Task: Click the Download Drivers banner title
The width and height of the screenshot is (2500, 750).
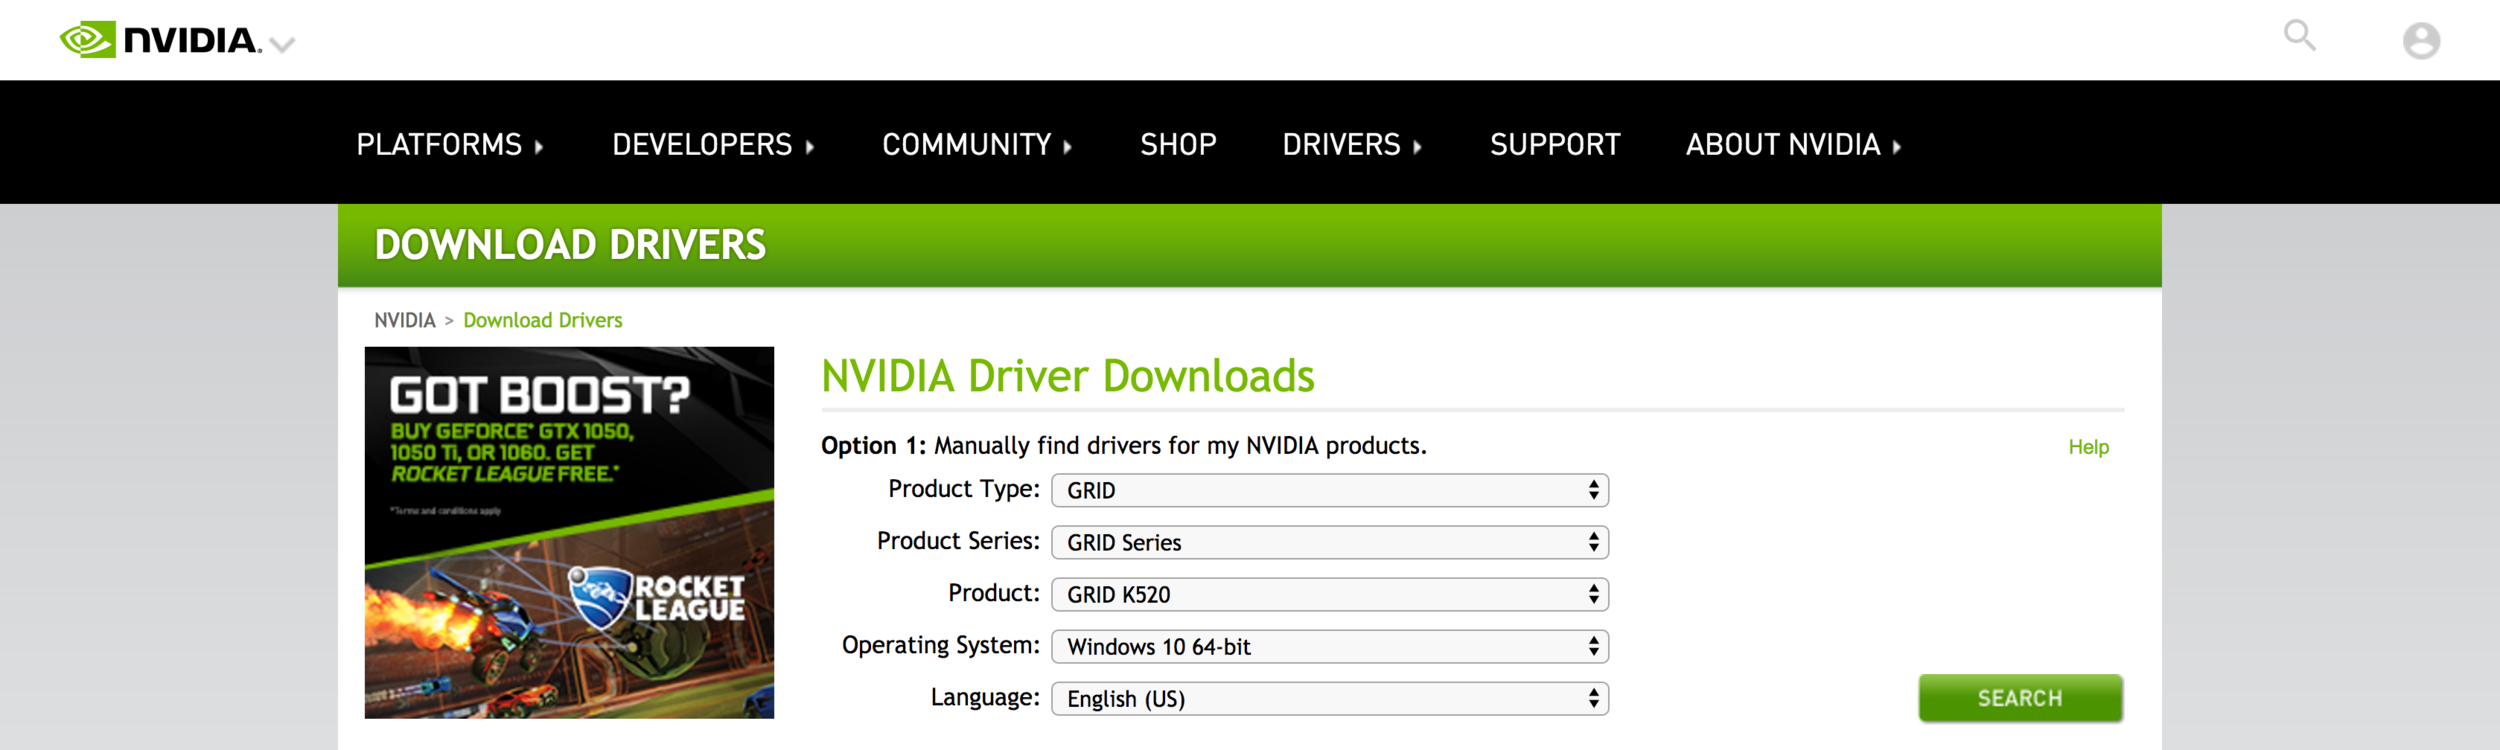Action: pyautogui.click(x=570, y=245)
